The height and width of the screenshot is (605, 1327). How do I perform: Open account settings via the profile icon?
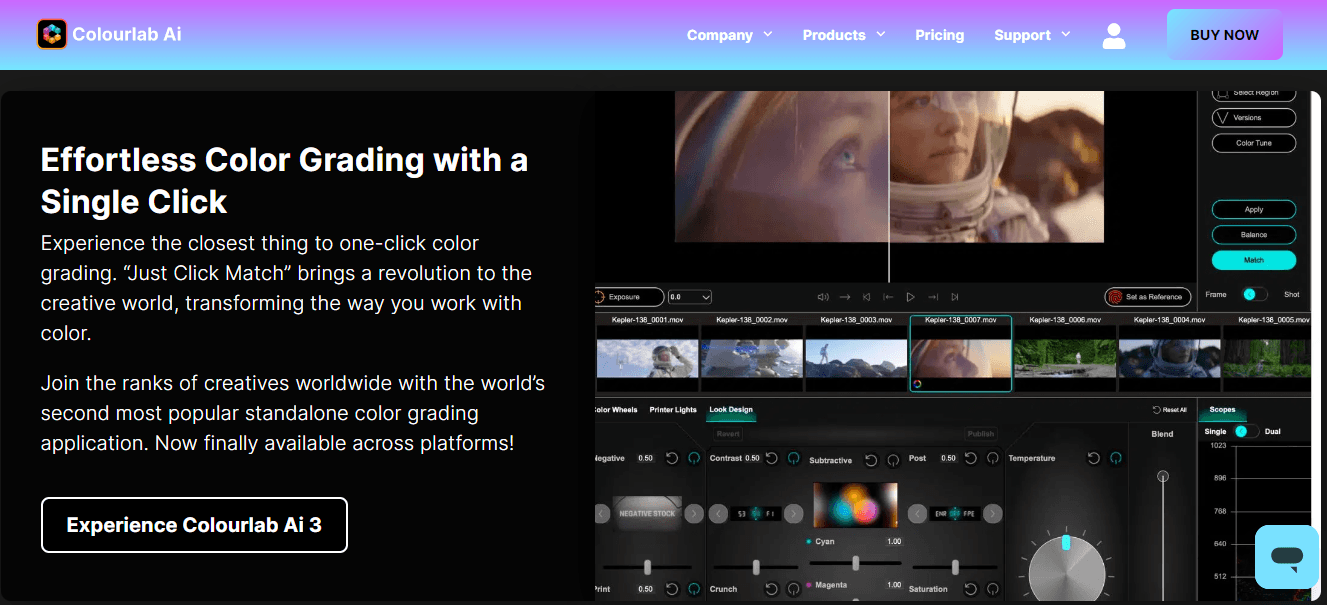[x=1114, y=35]
